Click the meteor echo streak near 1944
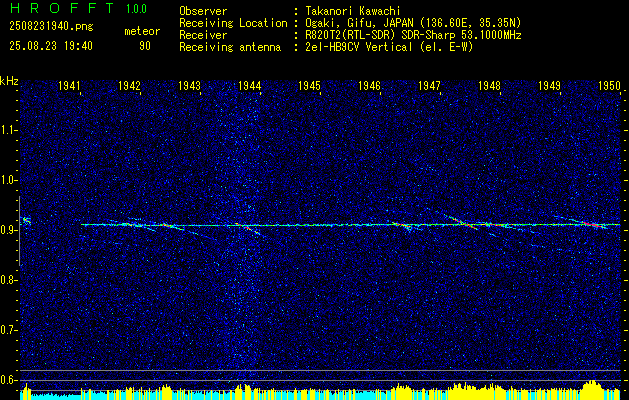Screen dimensions: 629x400 (250, 229)
